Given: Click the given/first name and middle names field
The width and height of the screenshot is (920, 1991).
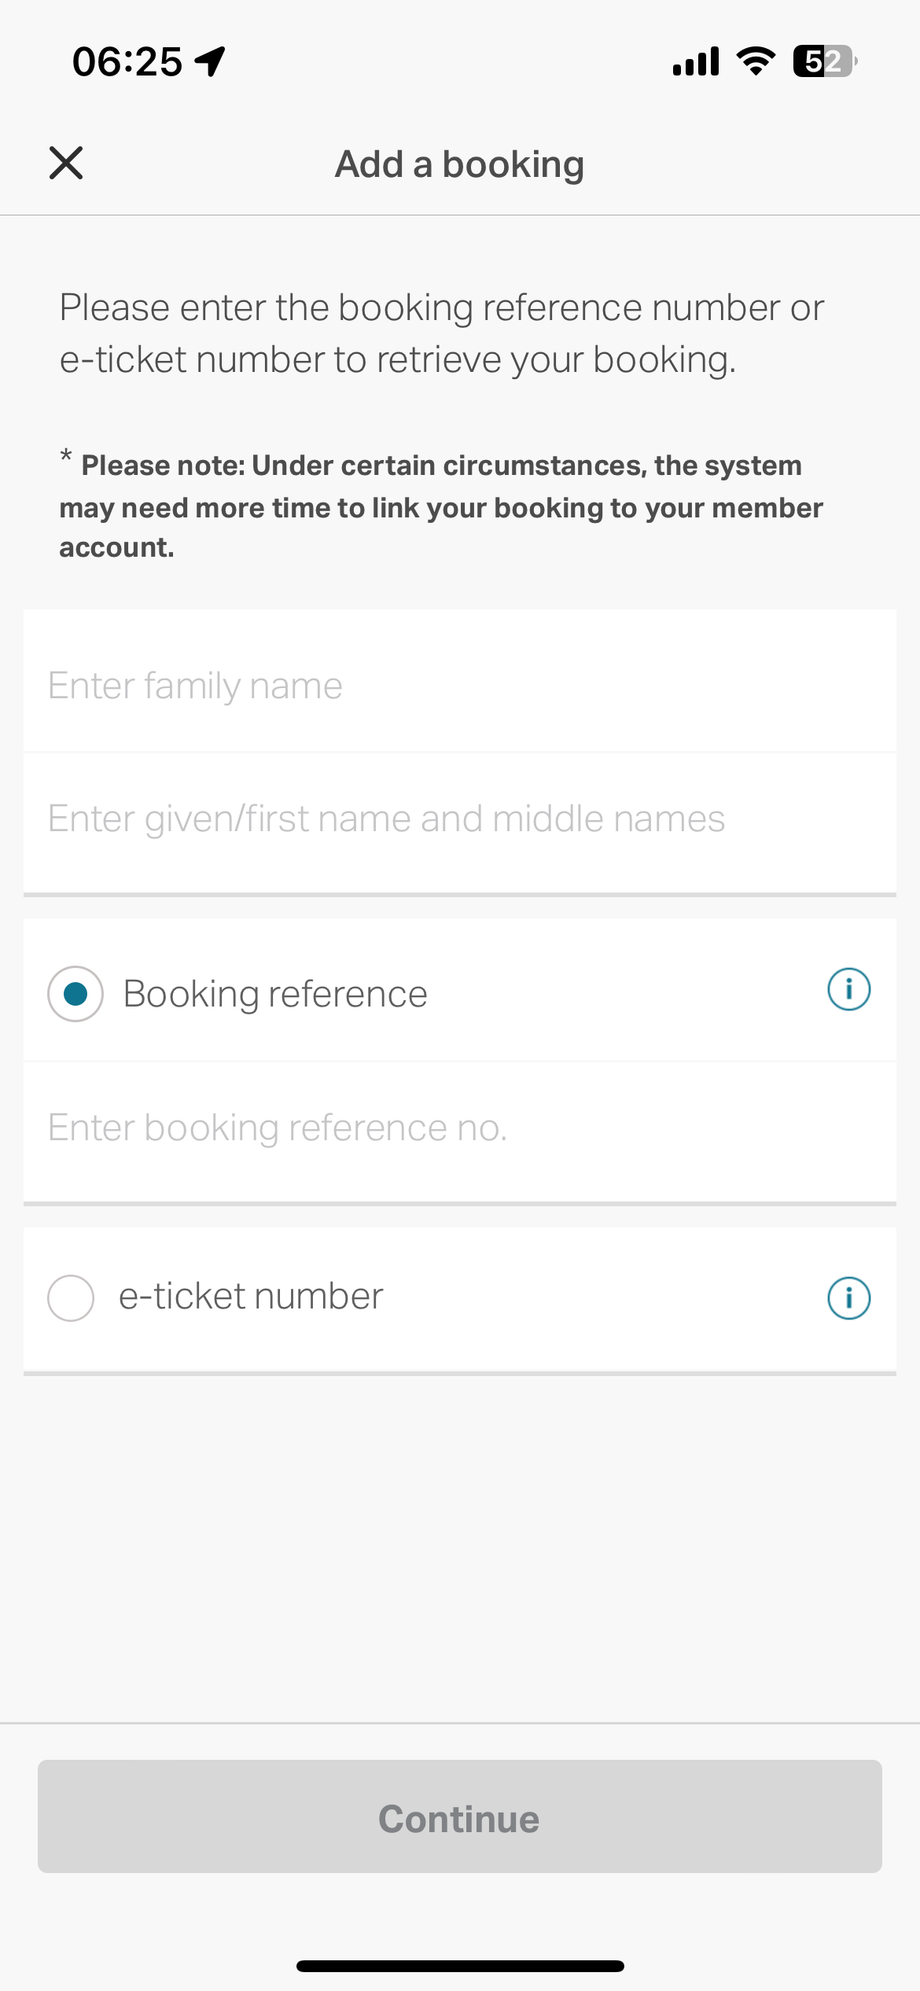Looking at the screenshot, I should pyautogui.click(x=460, y=819).
